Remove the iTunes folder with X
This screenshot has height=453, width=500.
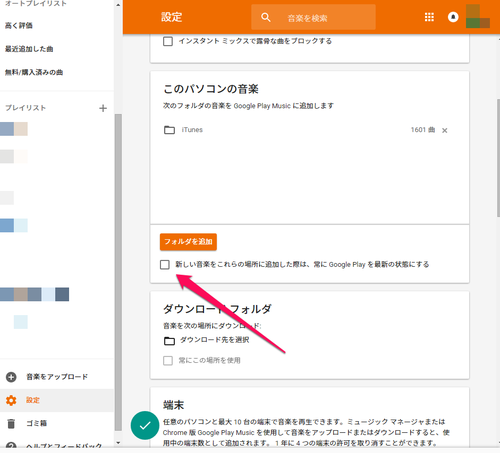[x=445, y=130]
